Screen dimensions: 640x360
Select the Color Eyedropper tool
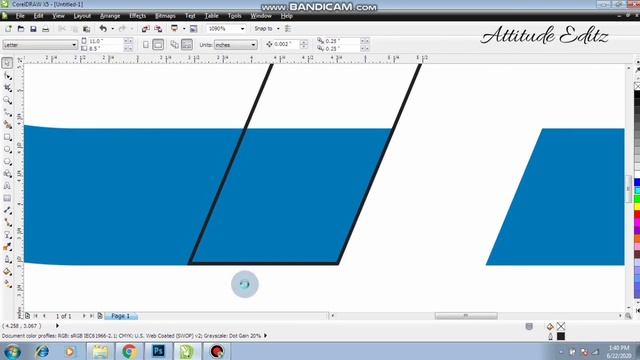pos(7,247)
